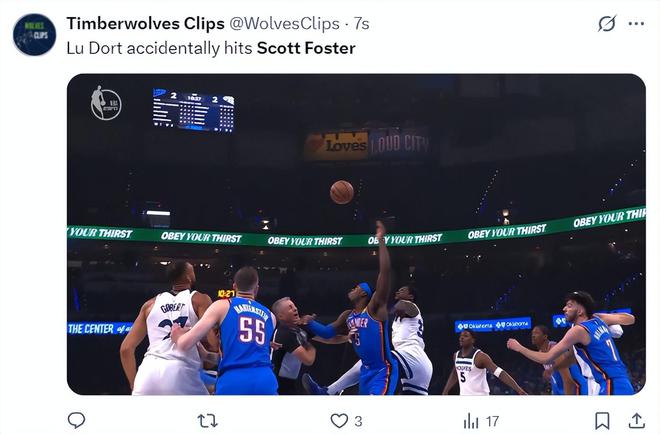Click the reply speech bubble icon
The height and width of the screenshot is (434, 660).
click(76, 420)
